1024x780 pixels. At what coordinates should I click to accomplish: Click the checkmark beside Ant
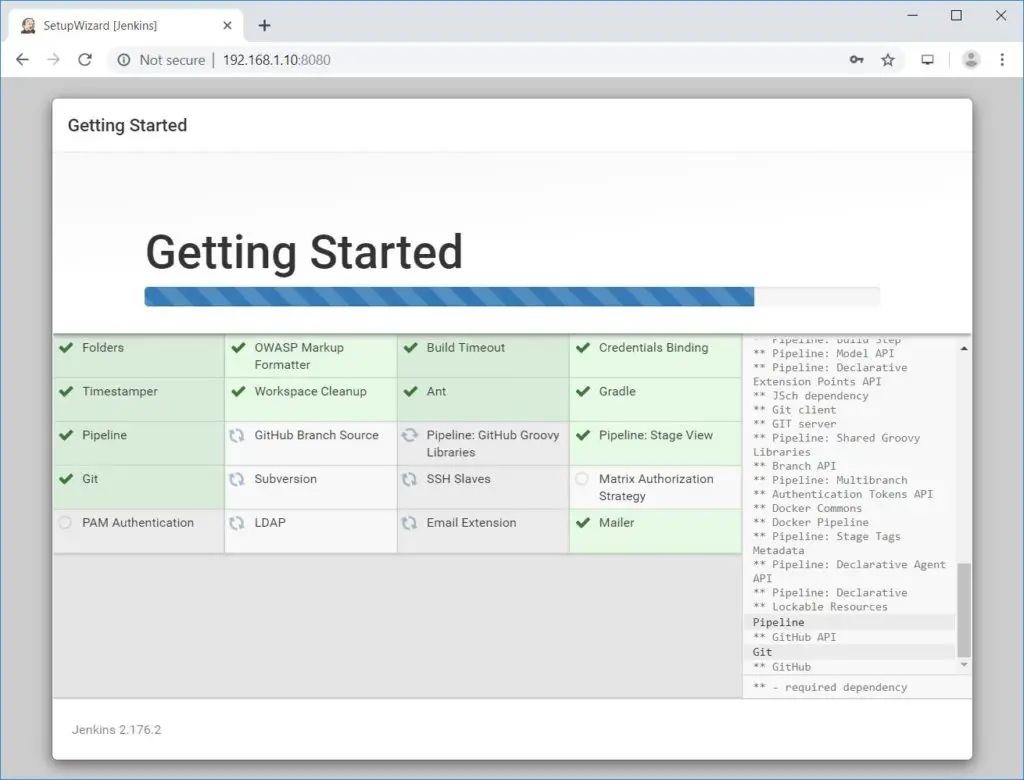(410, 391)
